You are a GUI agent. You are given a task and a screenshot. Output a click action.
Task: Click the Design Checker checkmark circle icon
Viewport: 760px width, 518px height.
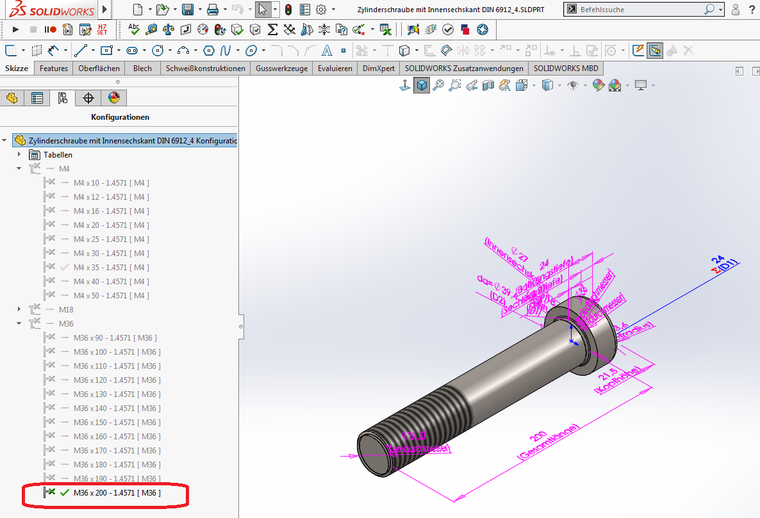pos(448,30)
